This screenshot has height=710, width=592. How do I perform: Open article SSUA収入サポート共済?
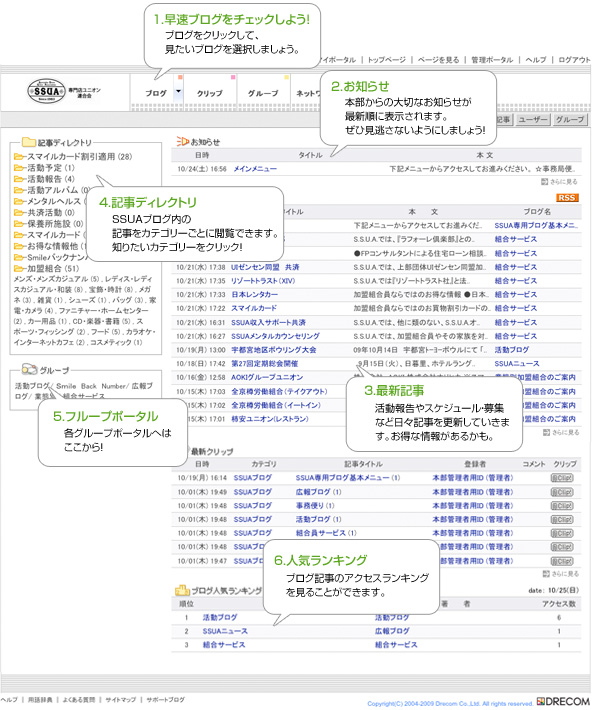268,322
